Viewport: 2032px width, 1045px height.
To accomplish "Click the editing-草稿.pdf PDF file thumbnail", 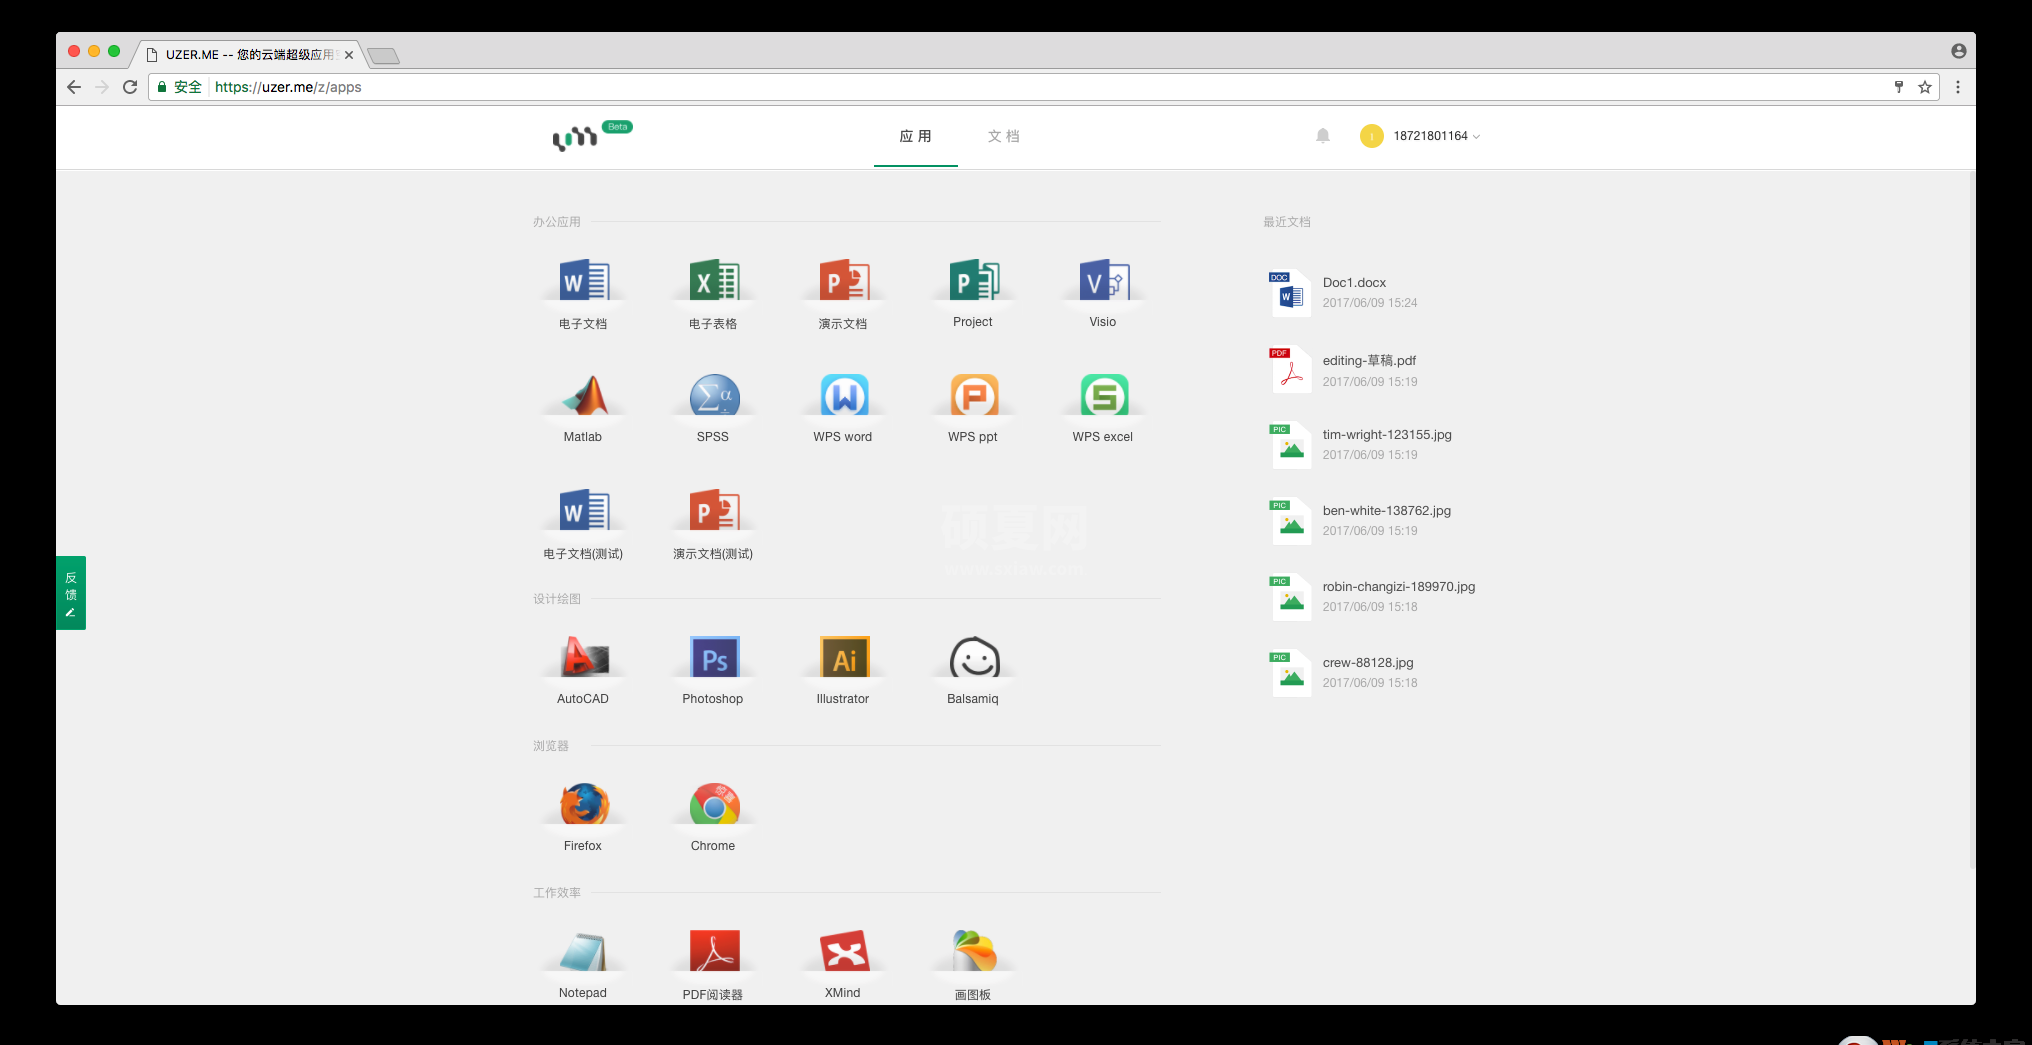I will pos(1290,369).
